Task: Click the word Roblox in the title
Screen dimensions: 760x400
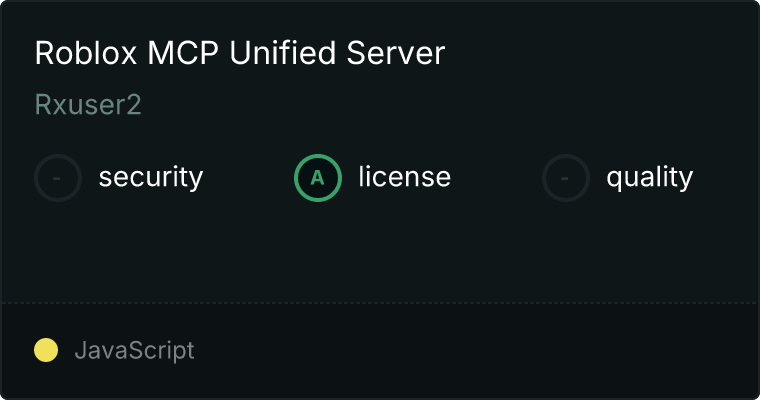Action: pyautogui.click(x=86, y=52)
